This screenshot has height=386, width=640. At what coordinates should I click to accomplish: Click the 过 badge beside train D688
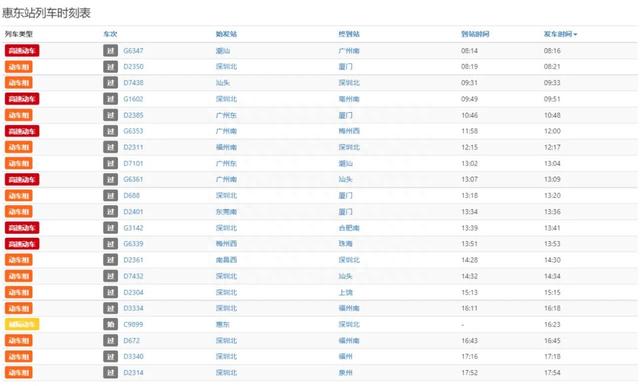[110, 195]
